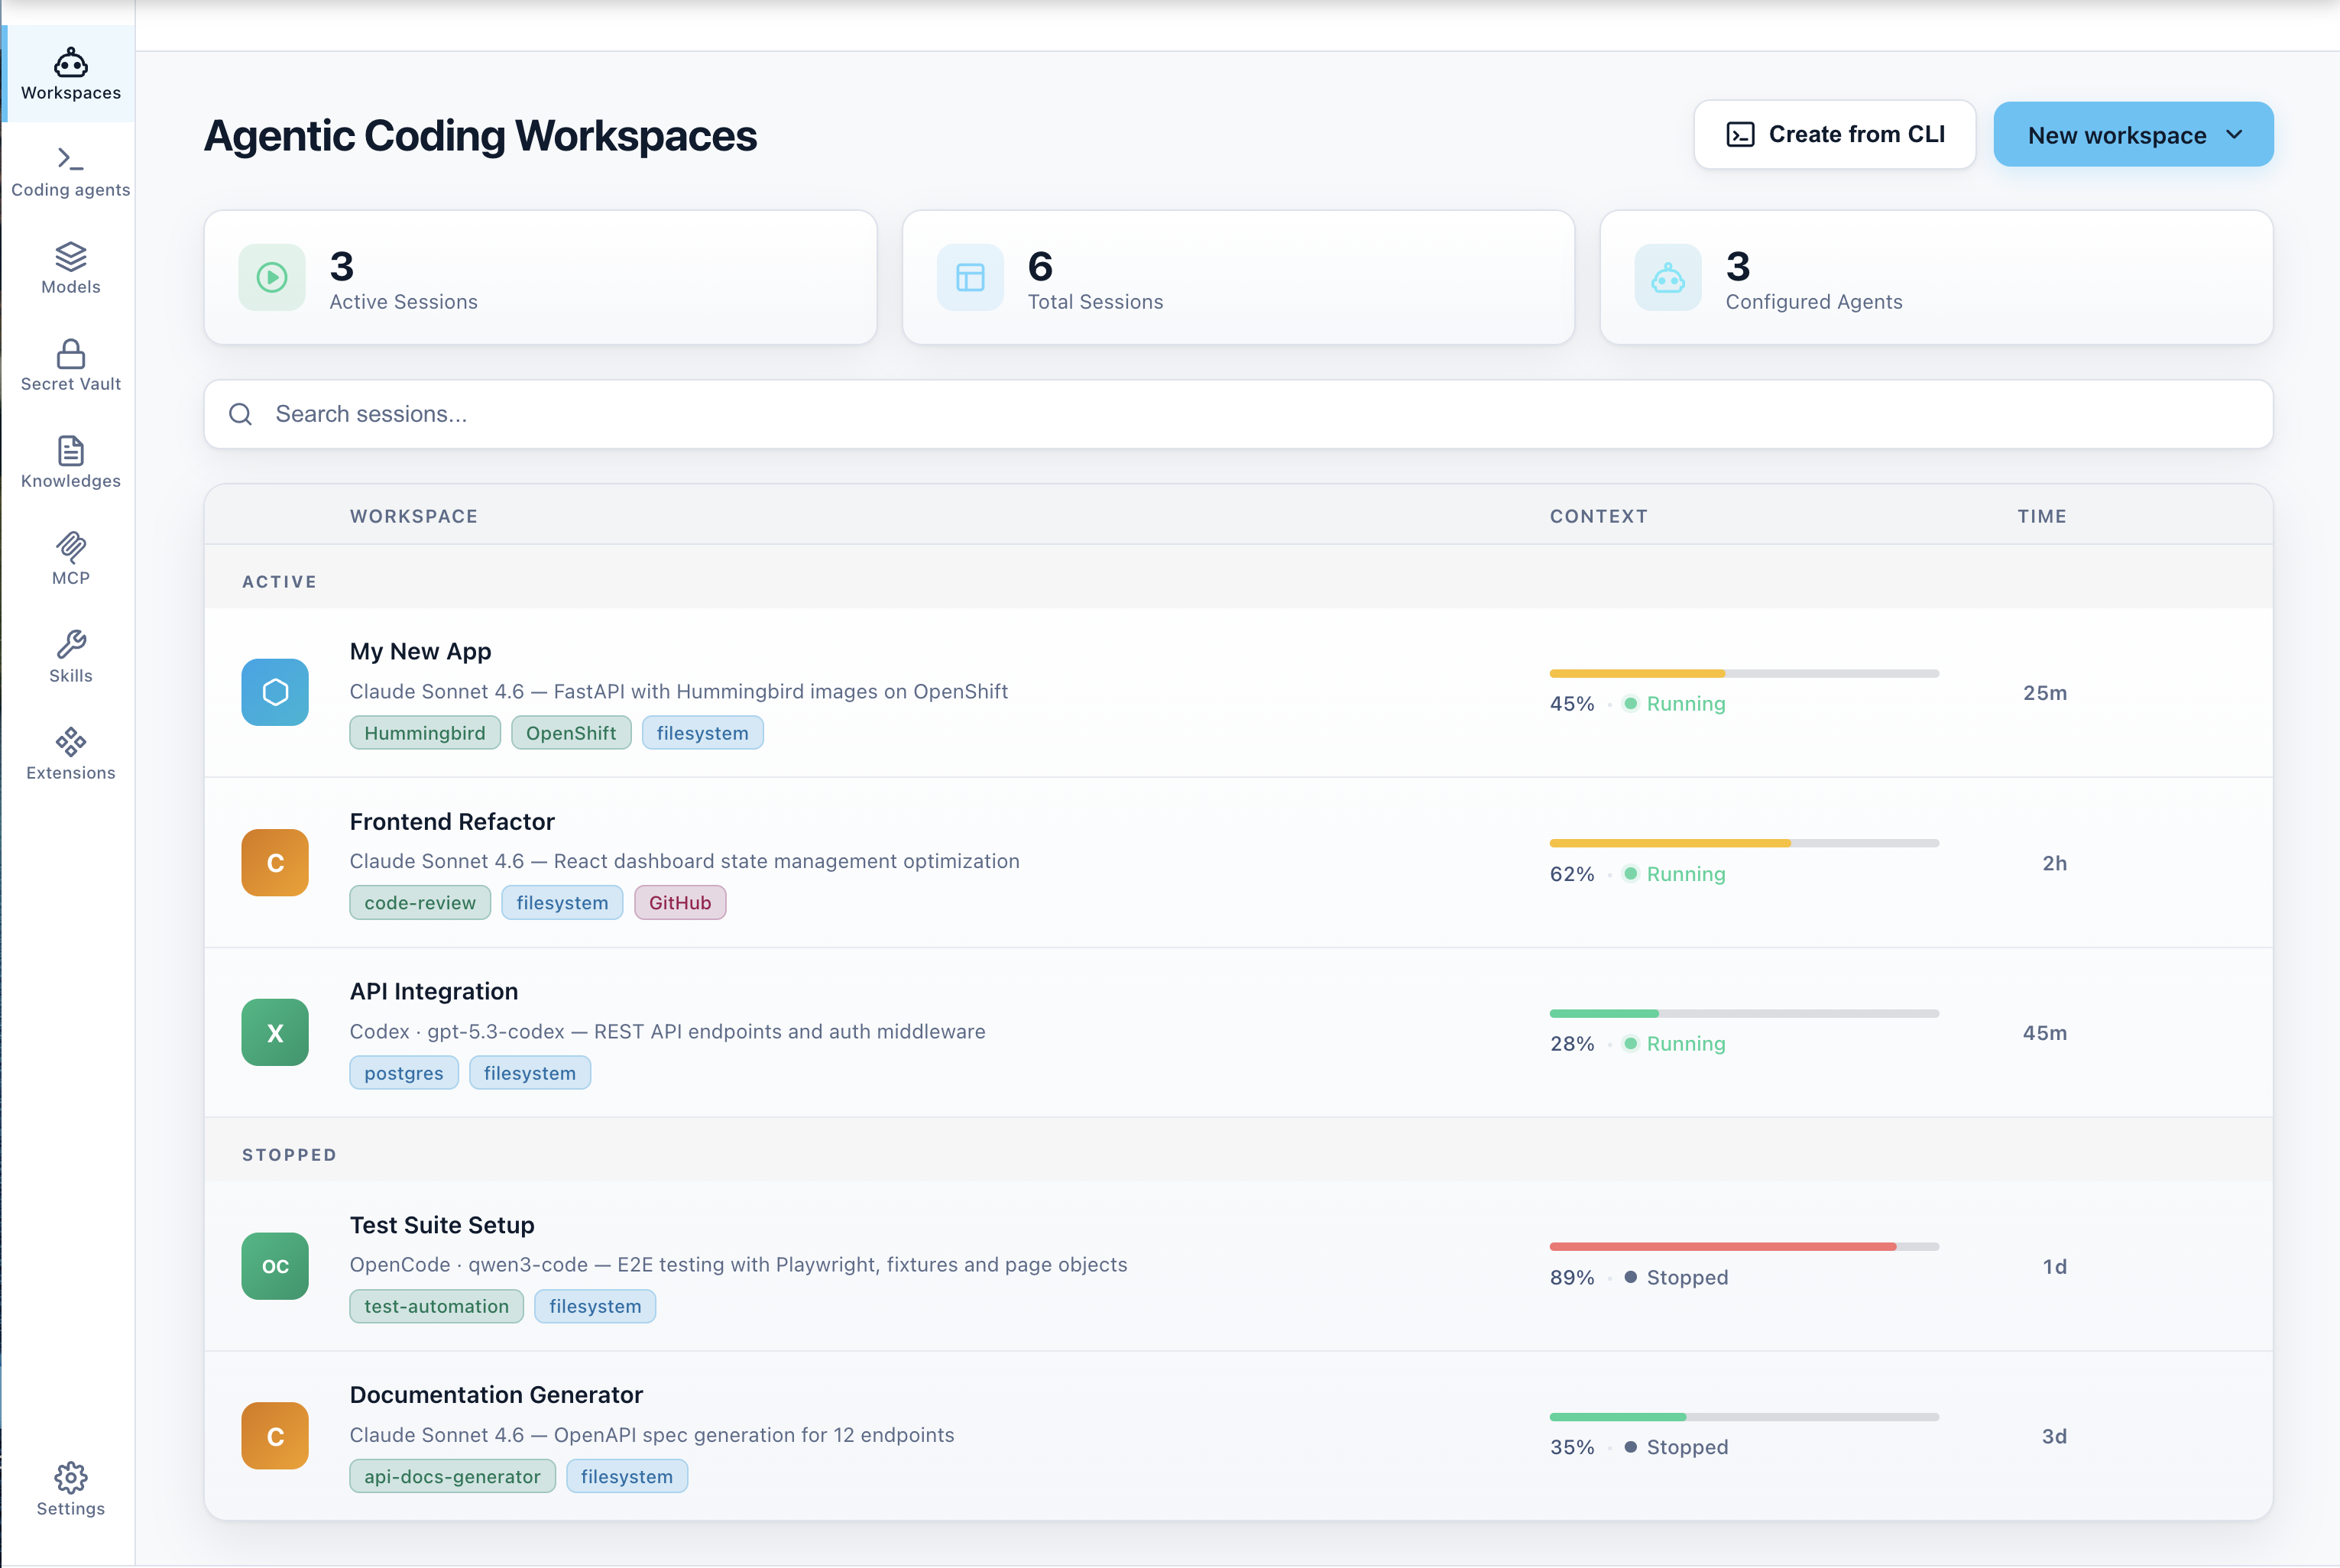
Task: Click the Hummingbird tag
Action: [425, 733]
